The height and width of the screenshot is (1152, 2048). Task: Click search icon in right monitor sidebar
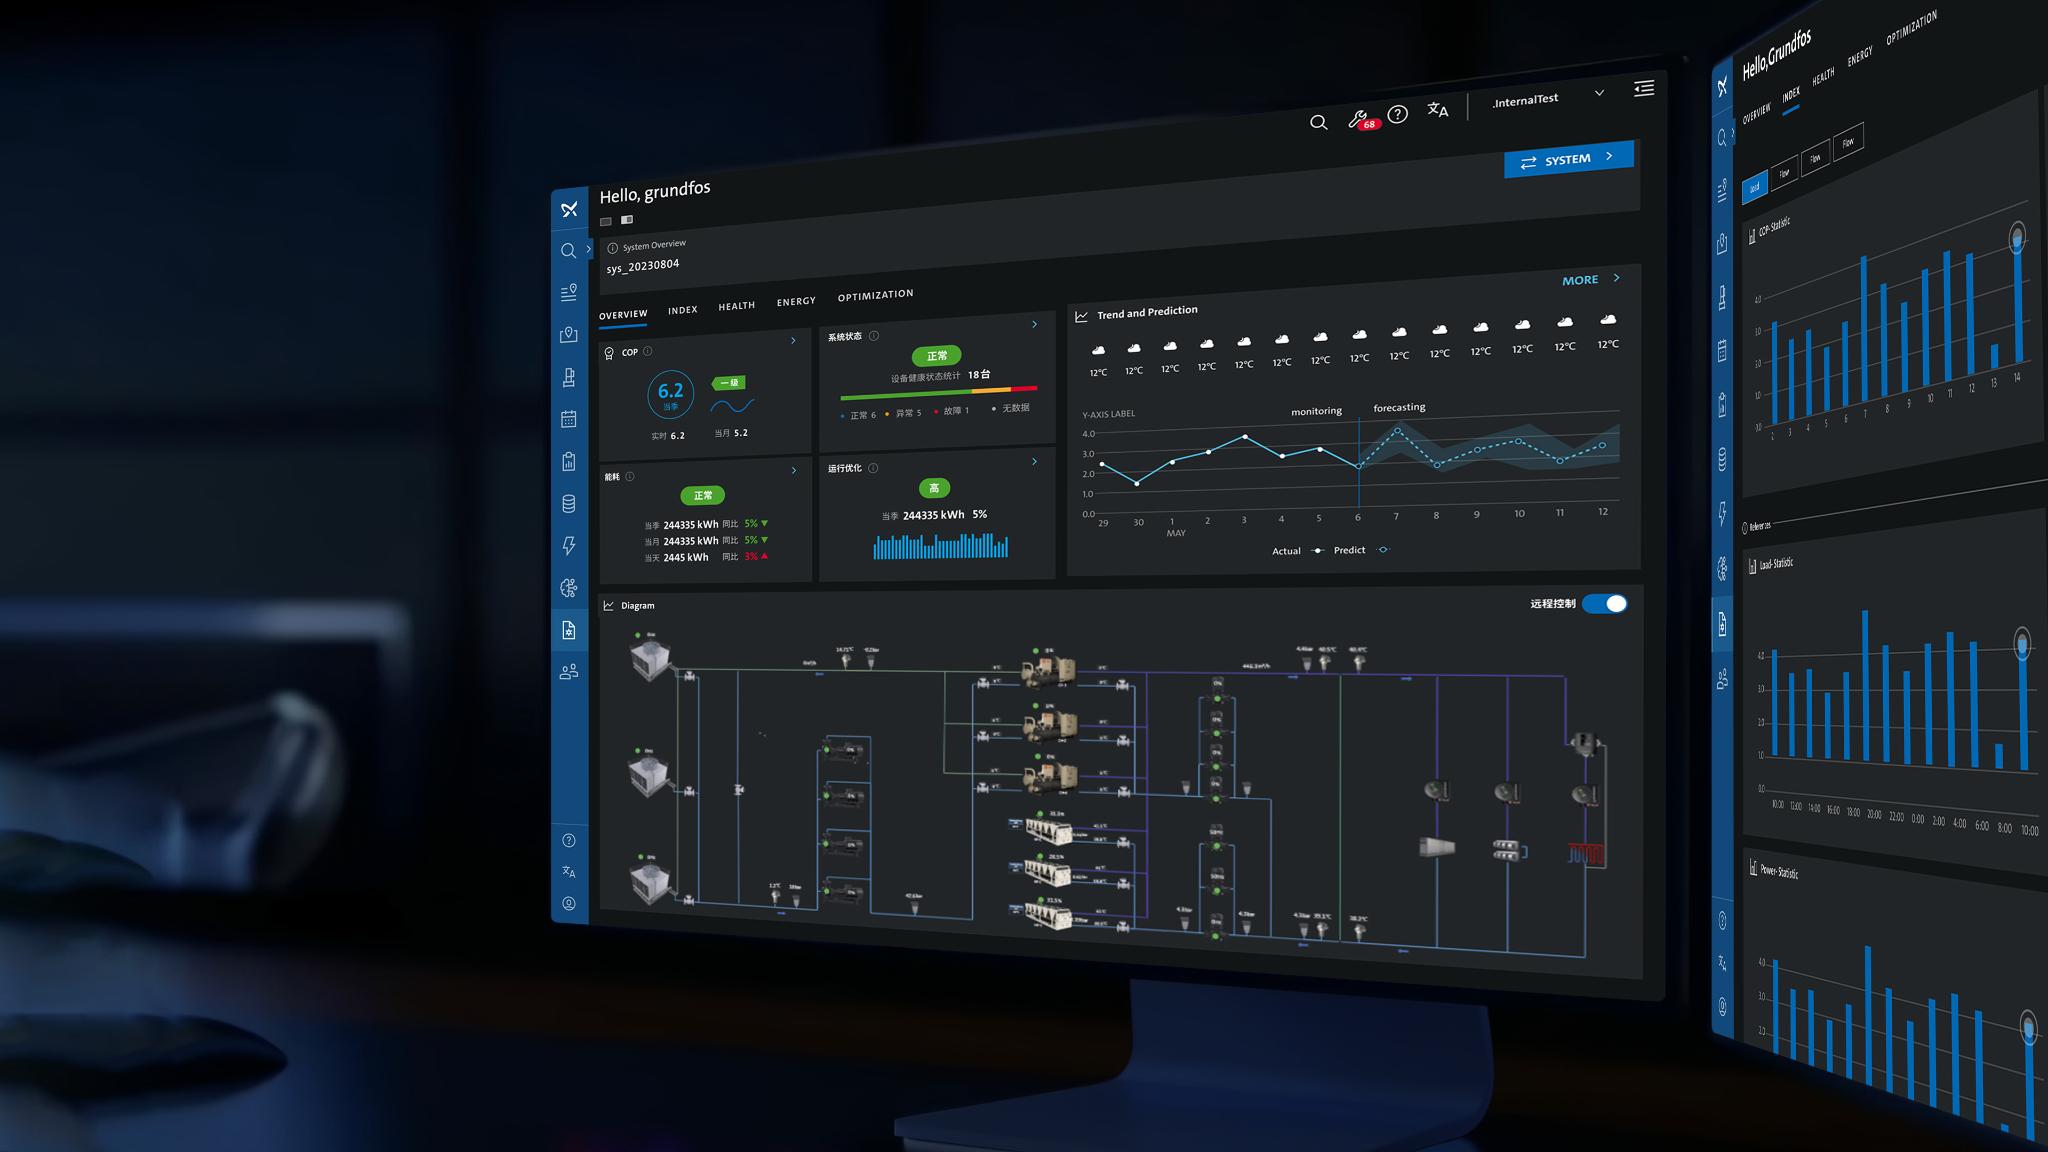1722,138
